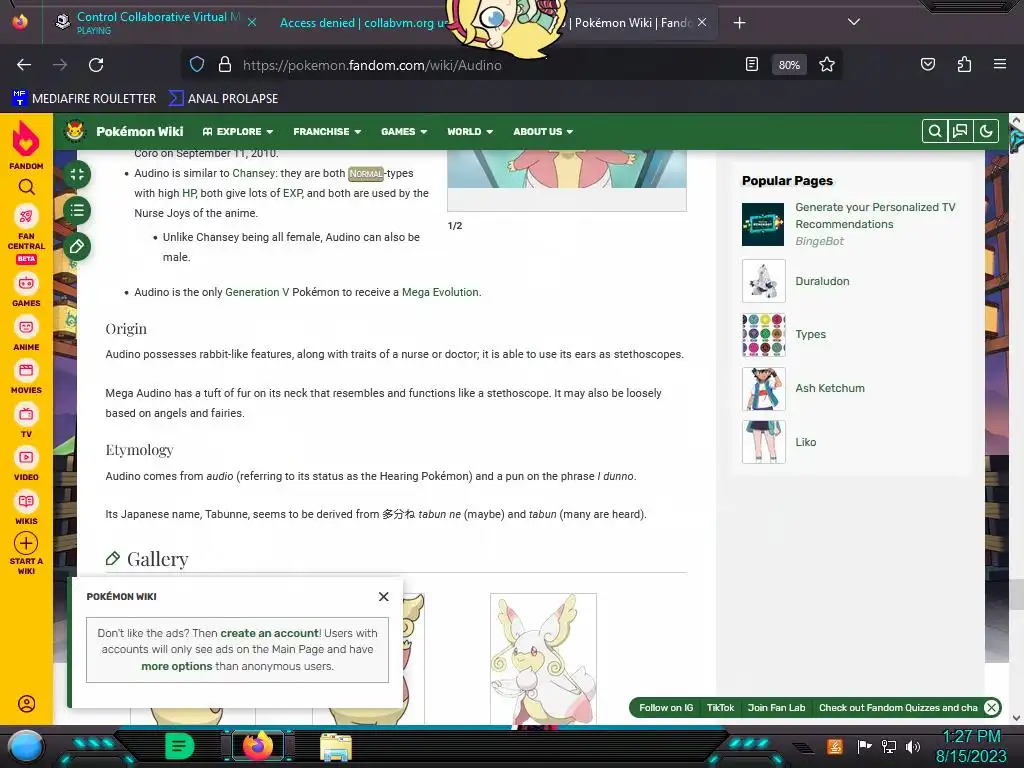Image resolution: width=1024 pixels, height=768 pixels.
Task: Reload the page with refresh button
Action: click(x=96, y=65)
